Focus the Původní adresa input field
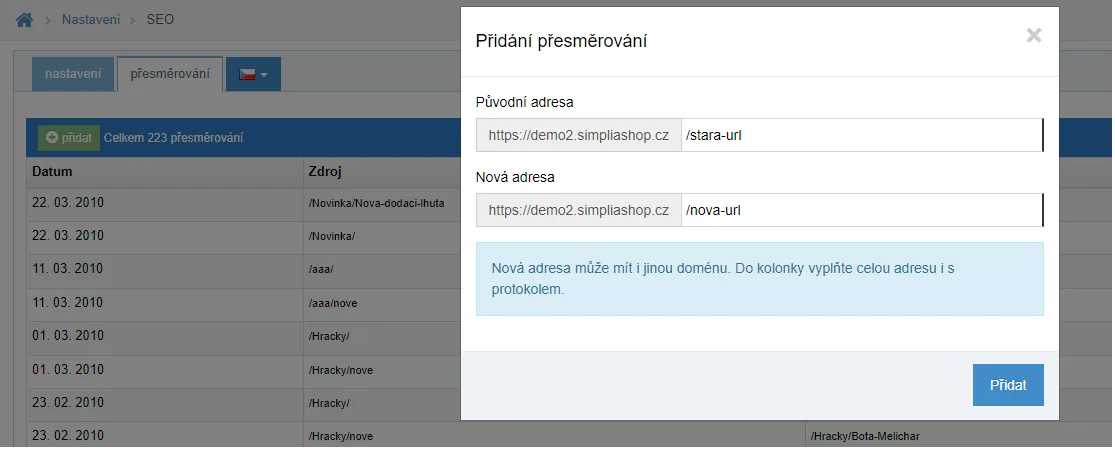1115x453 pixels. (x=862, y=135)
